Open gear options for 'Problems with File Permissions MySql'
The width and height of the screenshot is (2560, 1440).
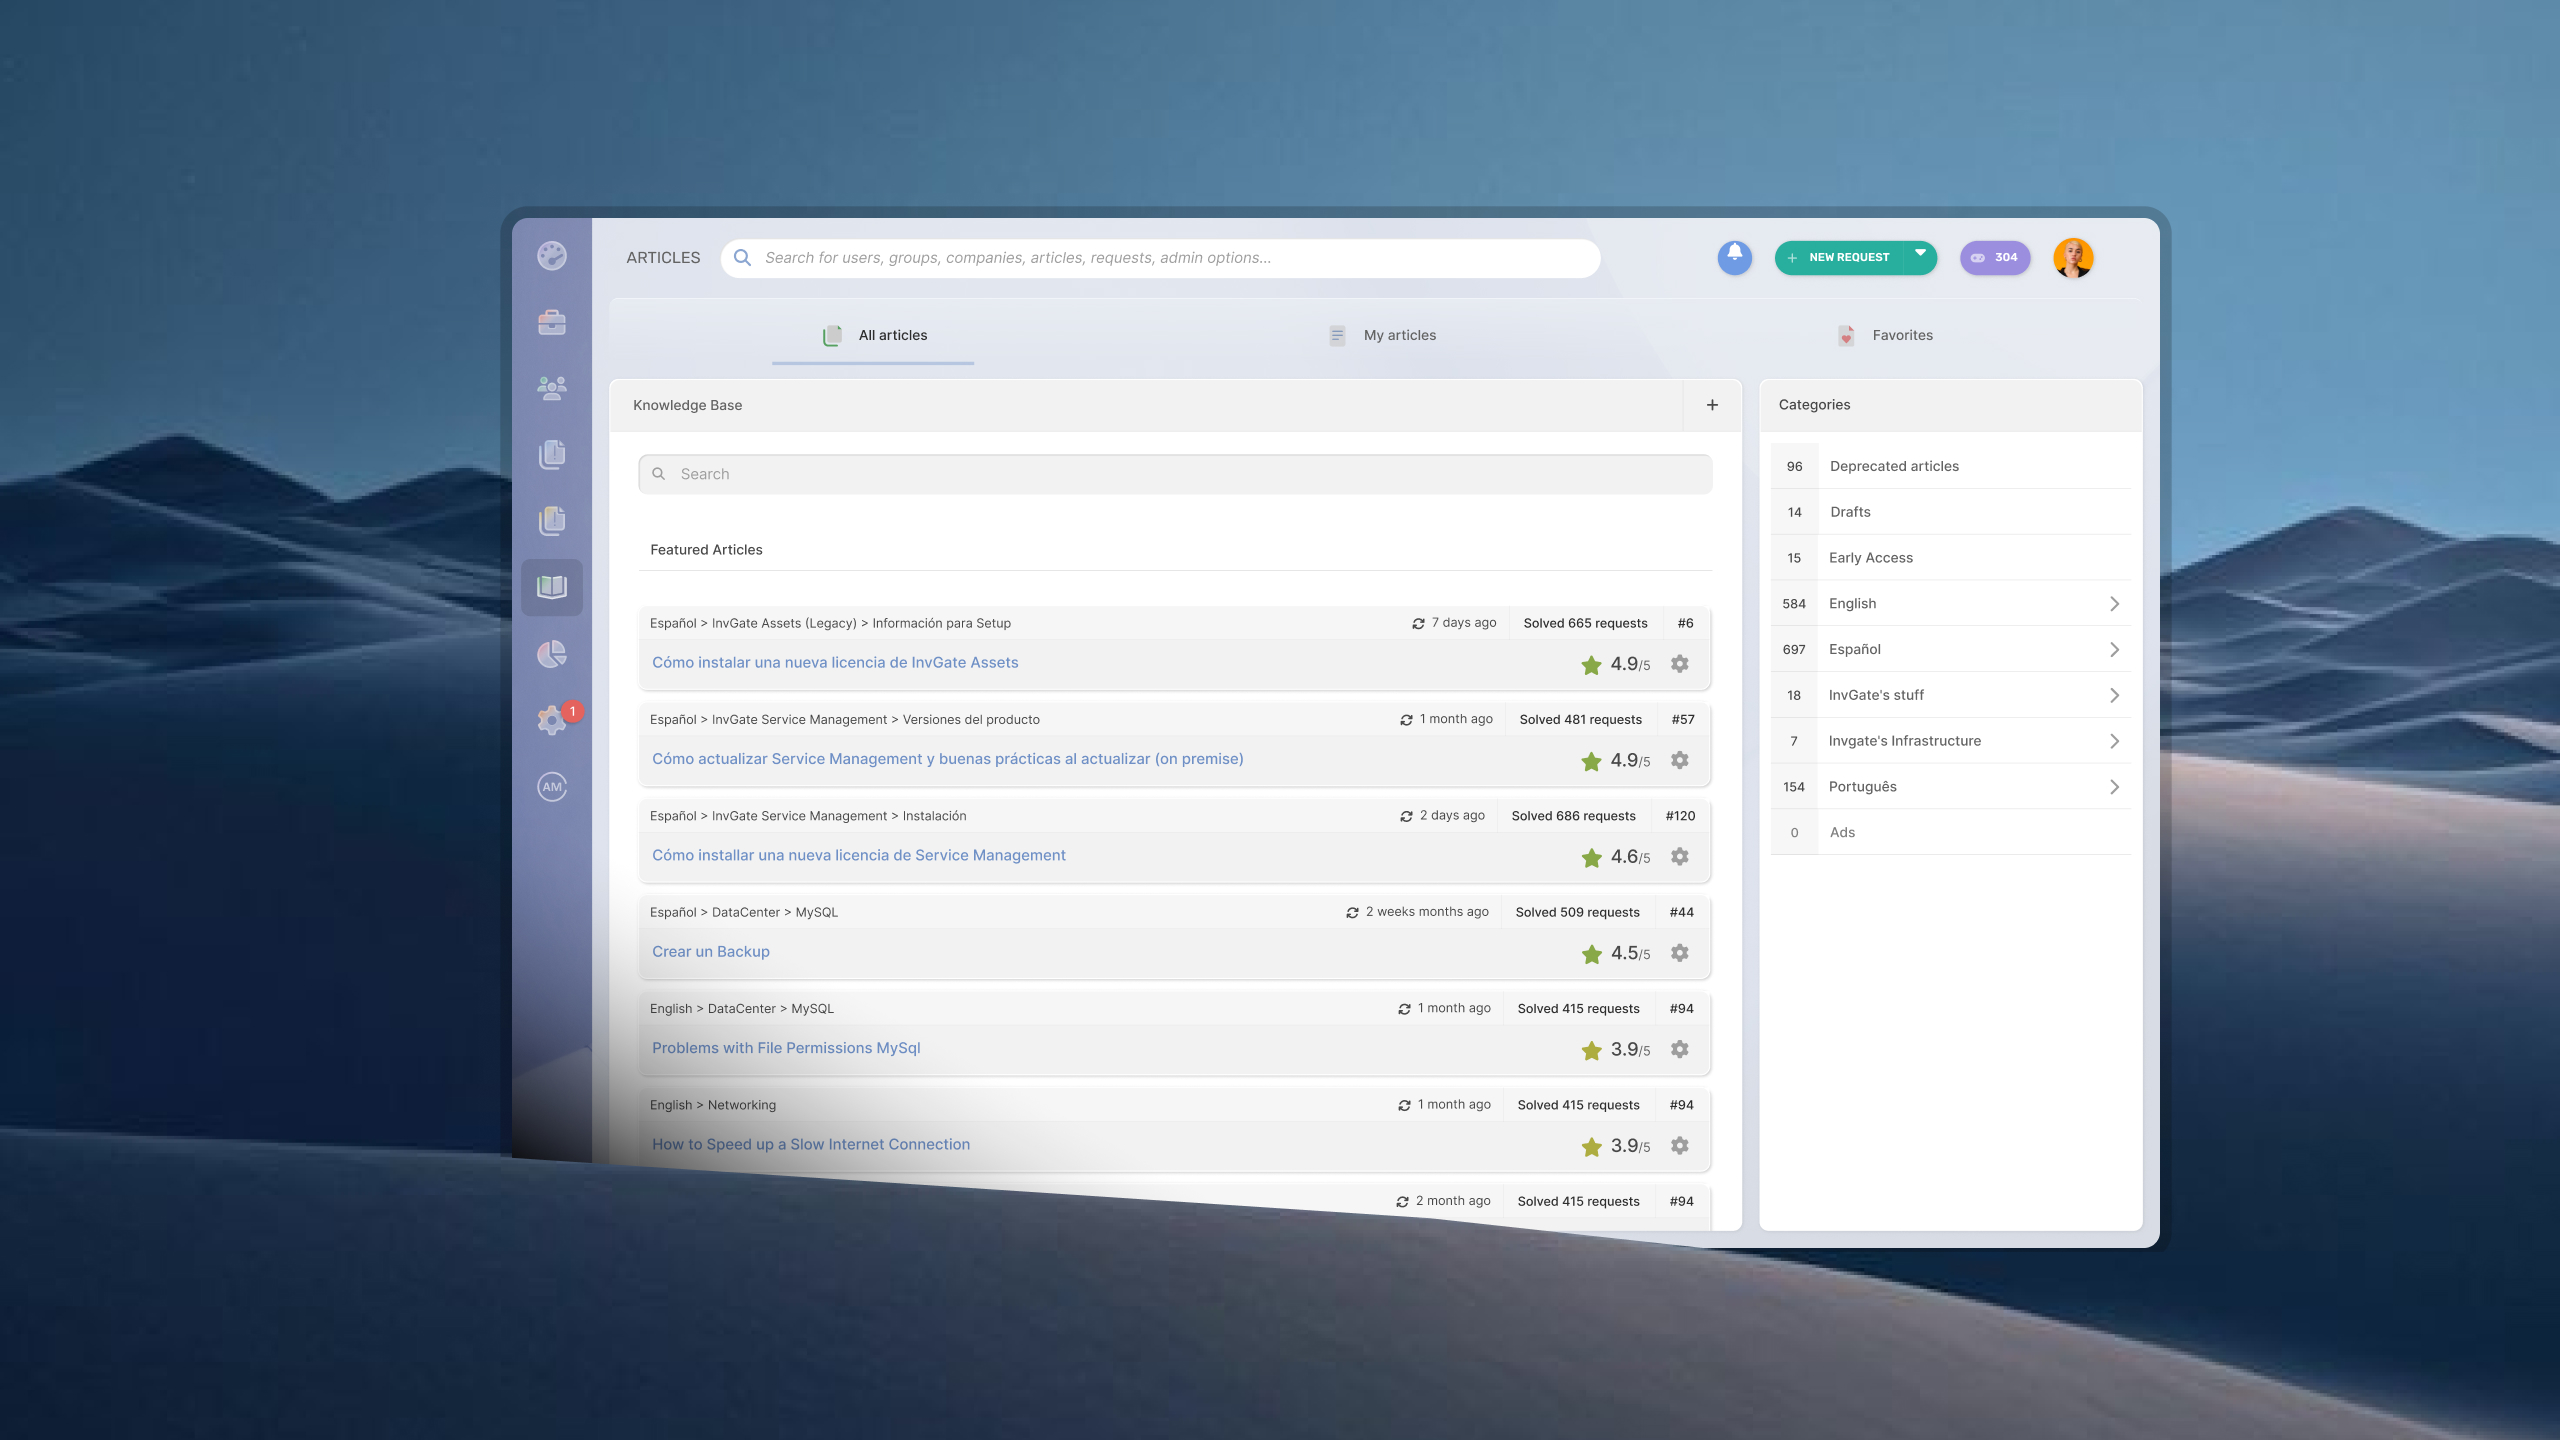[1680, 1049]
